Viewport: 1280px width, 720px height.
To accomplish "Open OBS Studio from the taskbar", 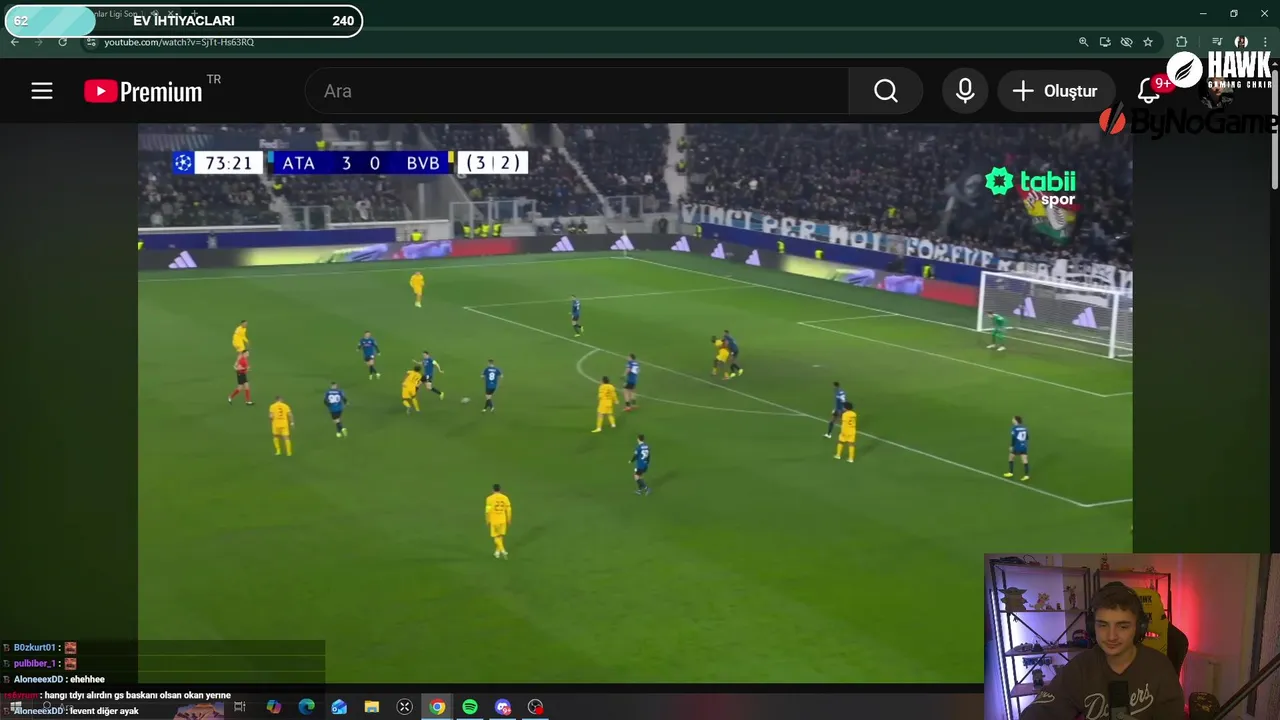I will (x=536, y=707).
